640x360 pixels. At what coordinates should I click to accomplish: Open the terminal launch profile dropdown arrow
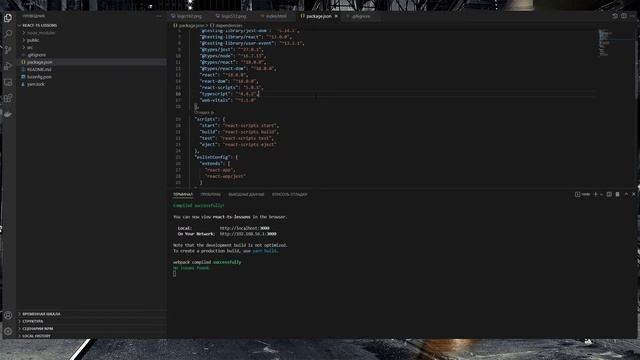[x=601, y=194]
